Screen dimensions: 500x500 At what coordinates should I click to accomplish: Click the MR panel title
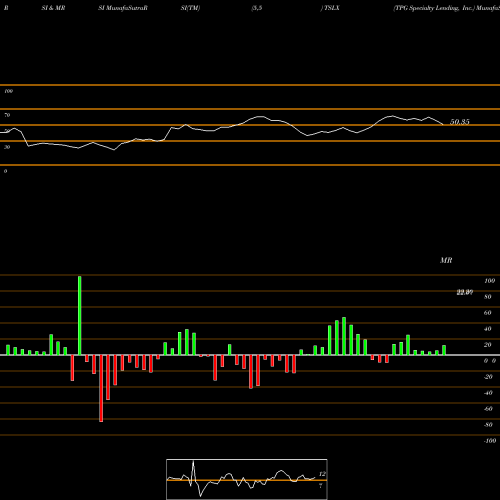tap(446, 260)
